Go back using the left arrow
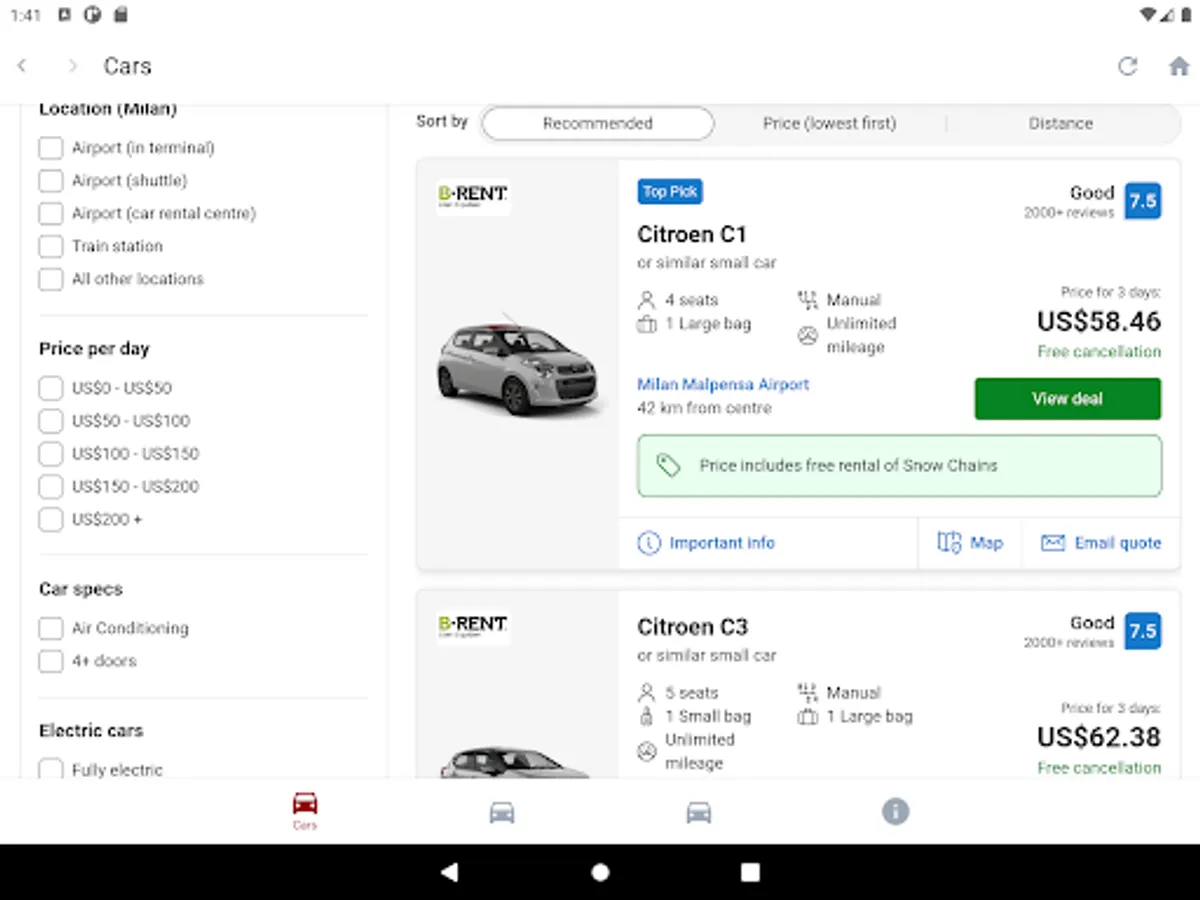The height and width of the screenshot is (900, 1200). (x=22, y=66)
